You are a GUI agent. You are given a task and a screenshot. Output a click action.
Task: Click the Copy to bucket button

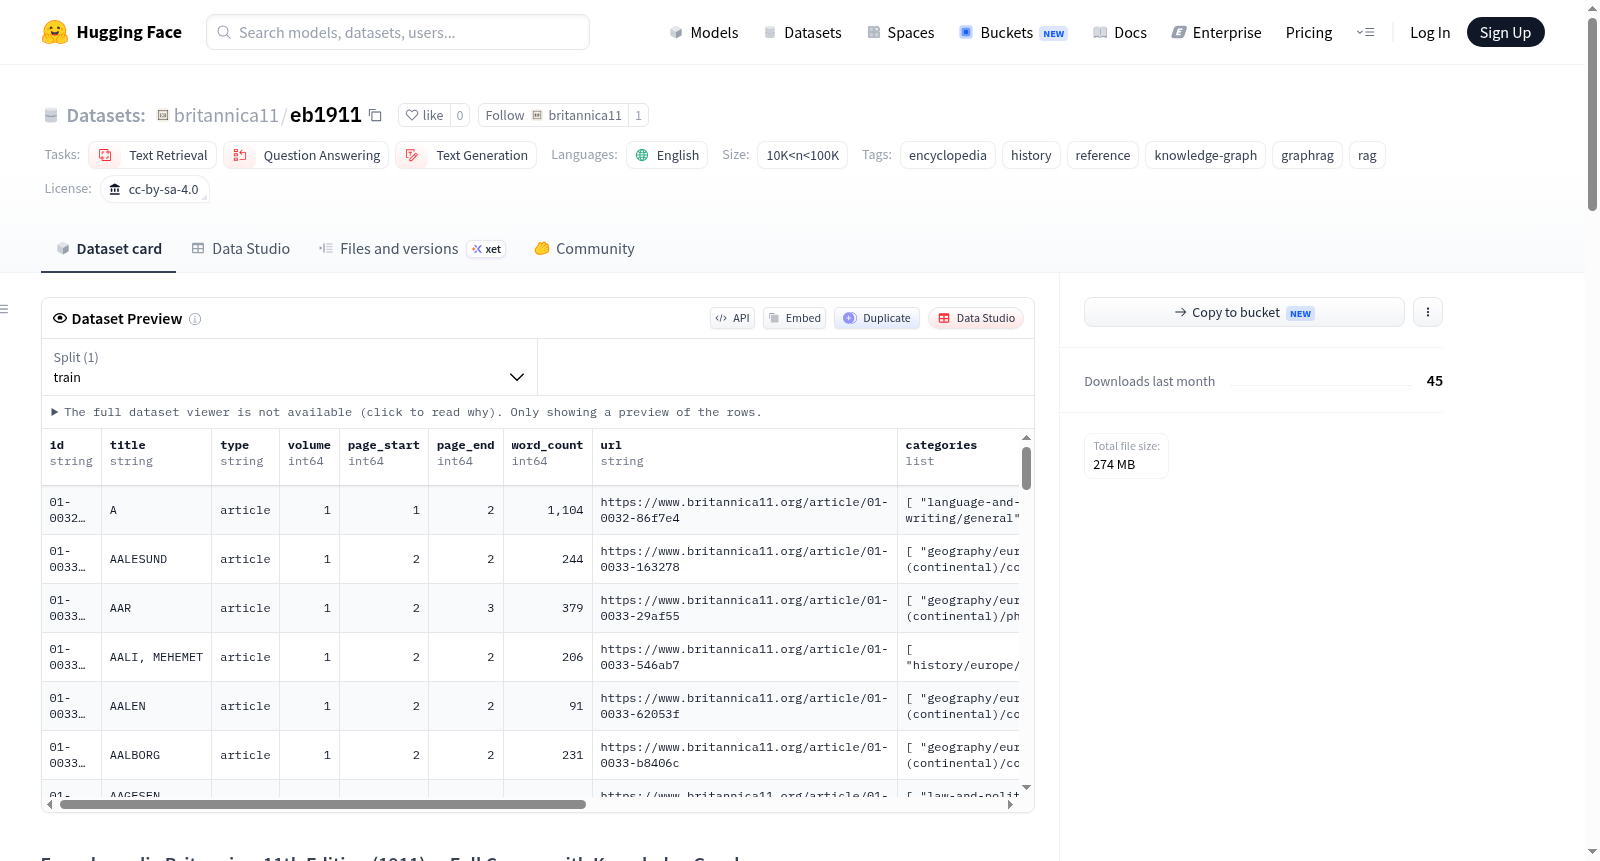click(1244, 312)
